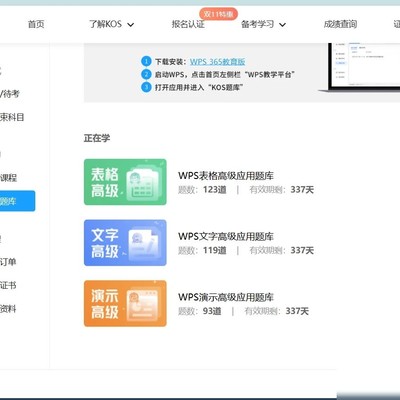
Task: Click the 123道 question count text
Action: [x=215, y=190]
